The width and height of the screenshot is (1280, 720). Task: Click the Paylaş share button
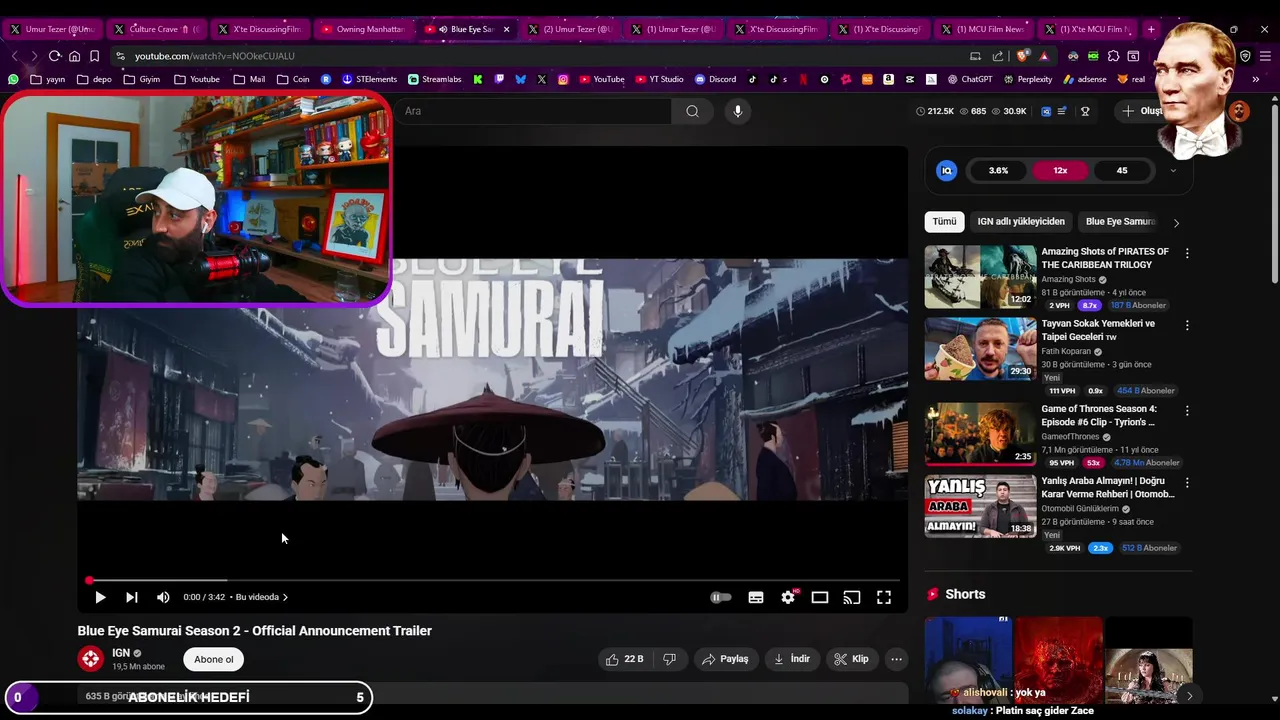[725, 659]
